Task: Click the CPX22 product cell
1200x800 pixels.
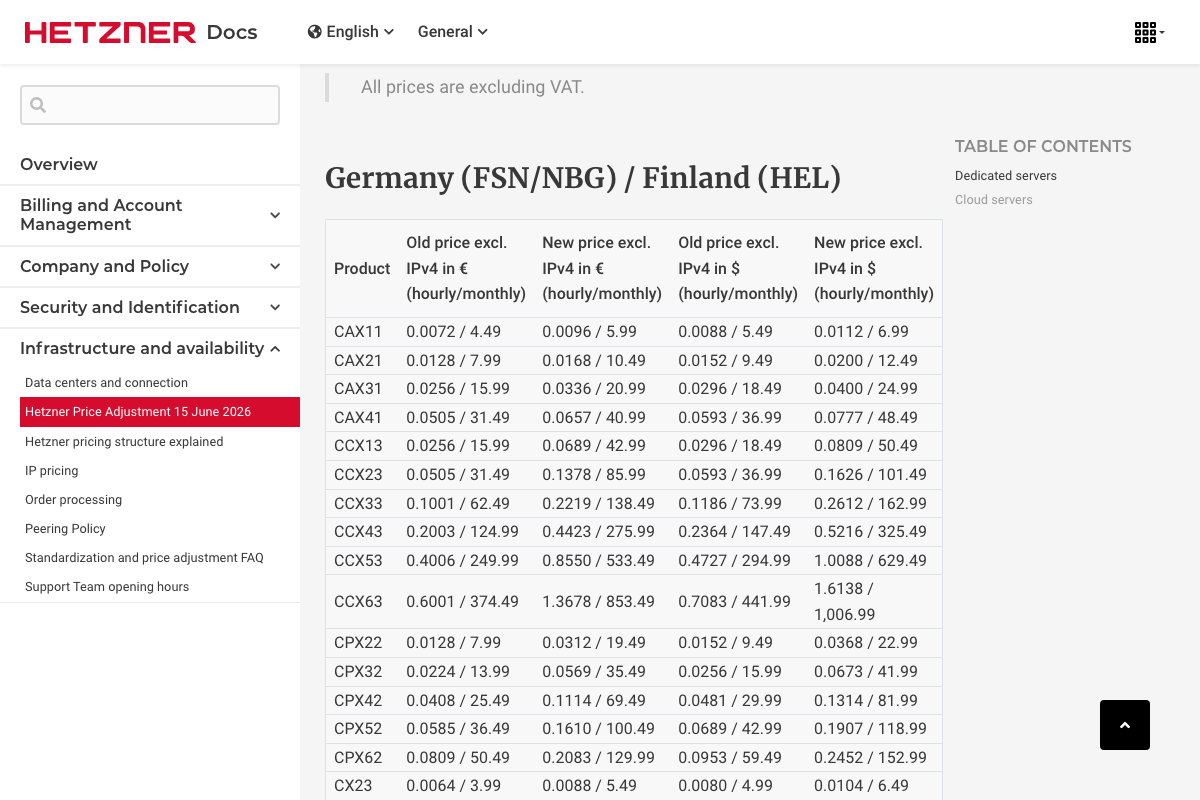Action: pyautogui.click(x=362, y=643)
